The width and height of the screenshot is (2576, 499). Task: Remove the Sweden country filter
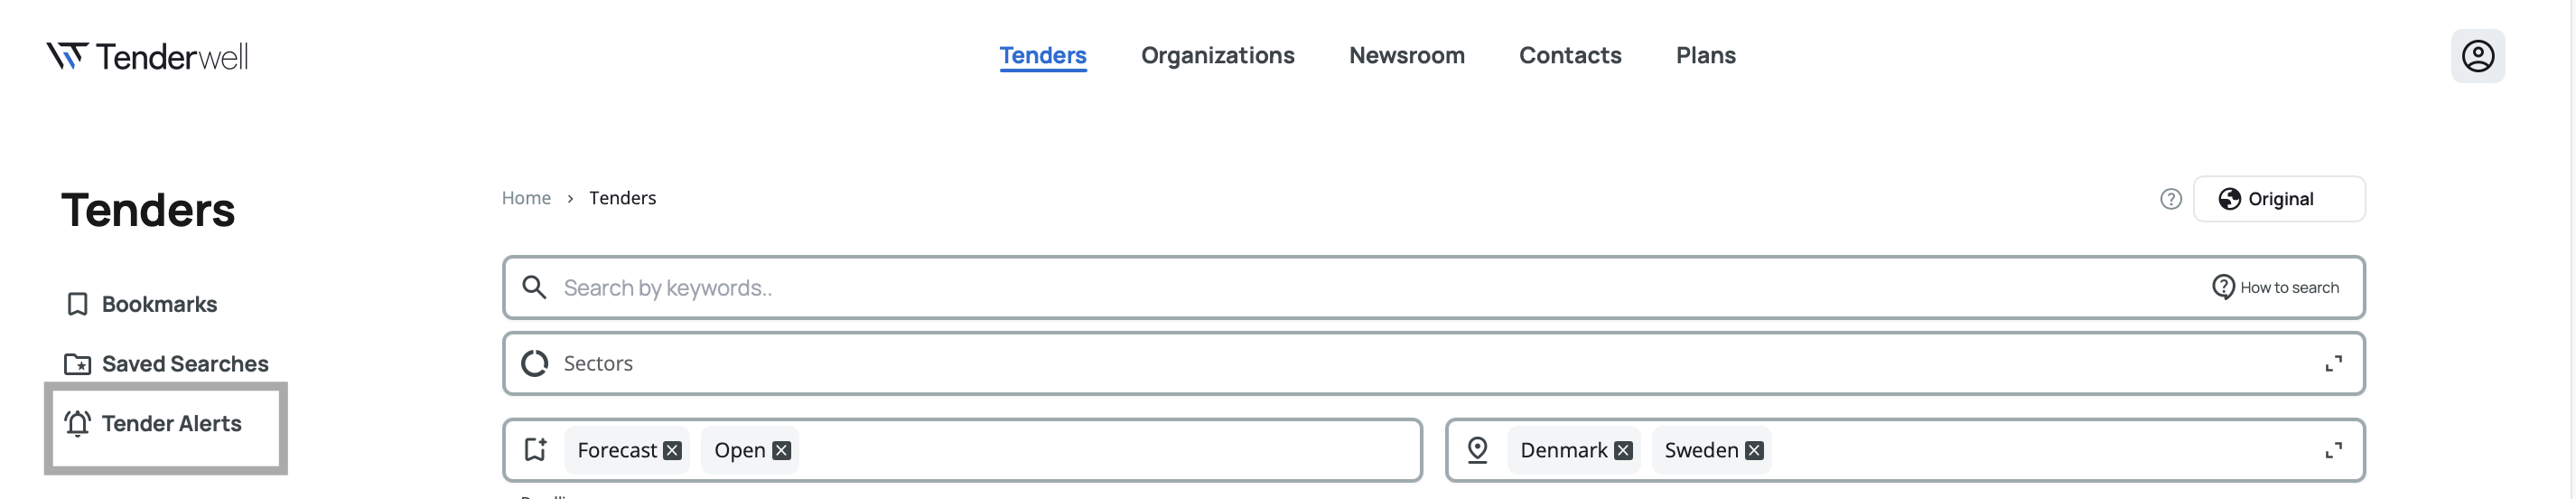point(1754,451)
